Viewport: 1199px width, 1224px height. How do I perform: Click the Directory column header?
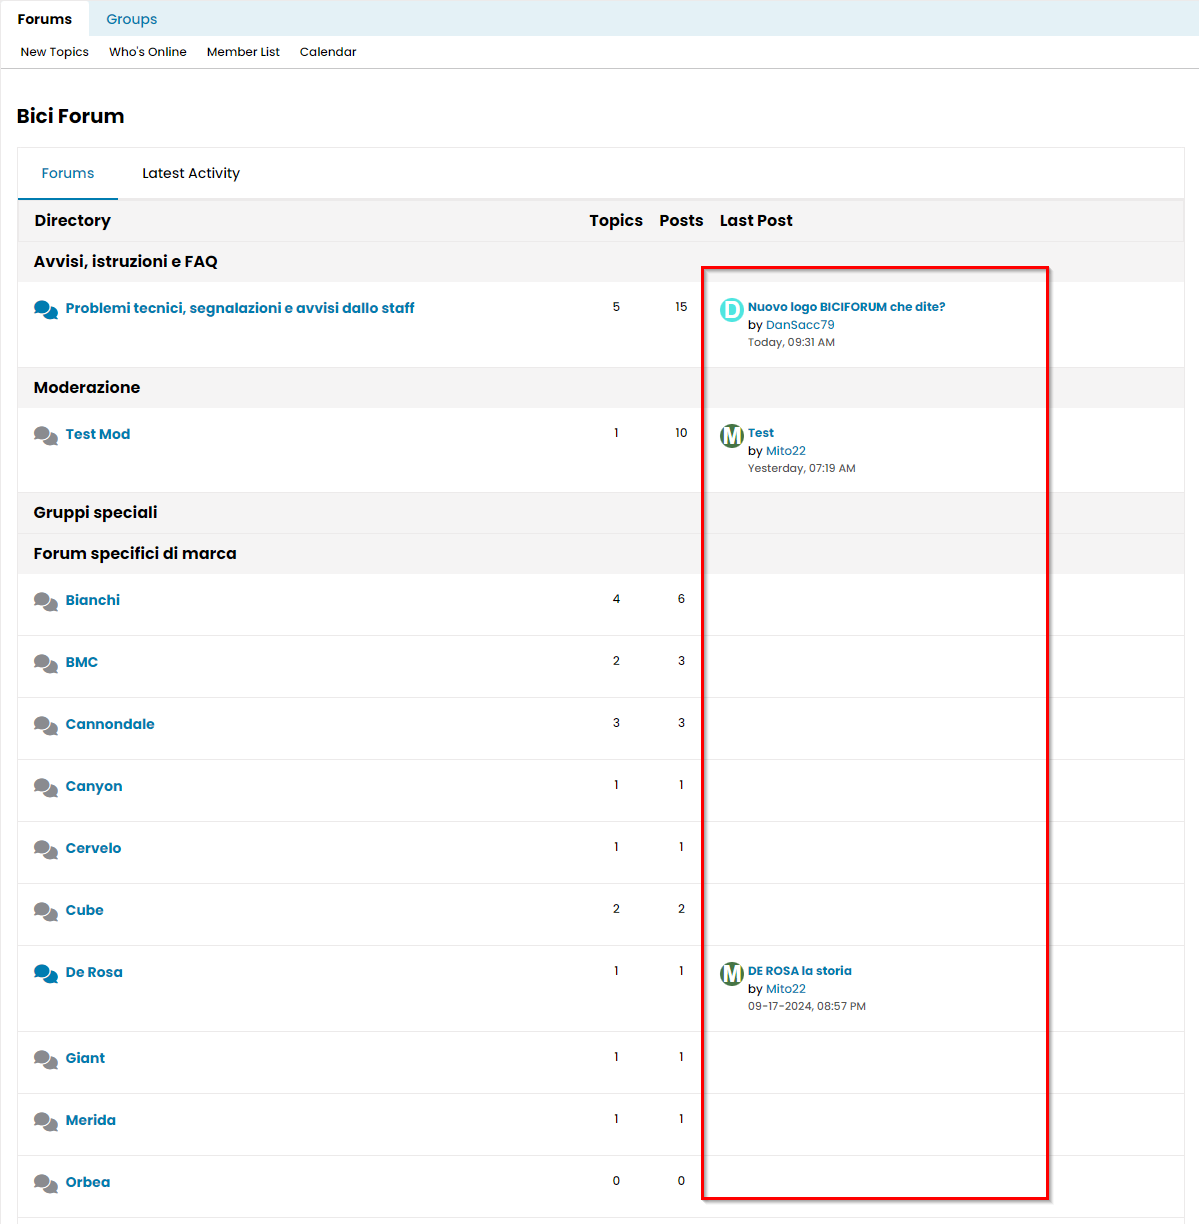point(72,220)
